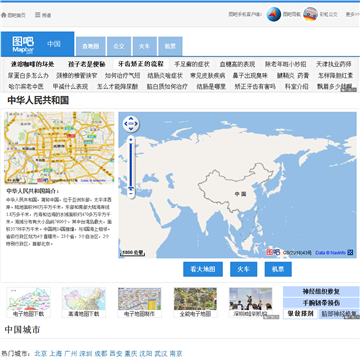Open the 频道 channel list icon

[38, 15]
